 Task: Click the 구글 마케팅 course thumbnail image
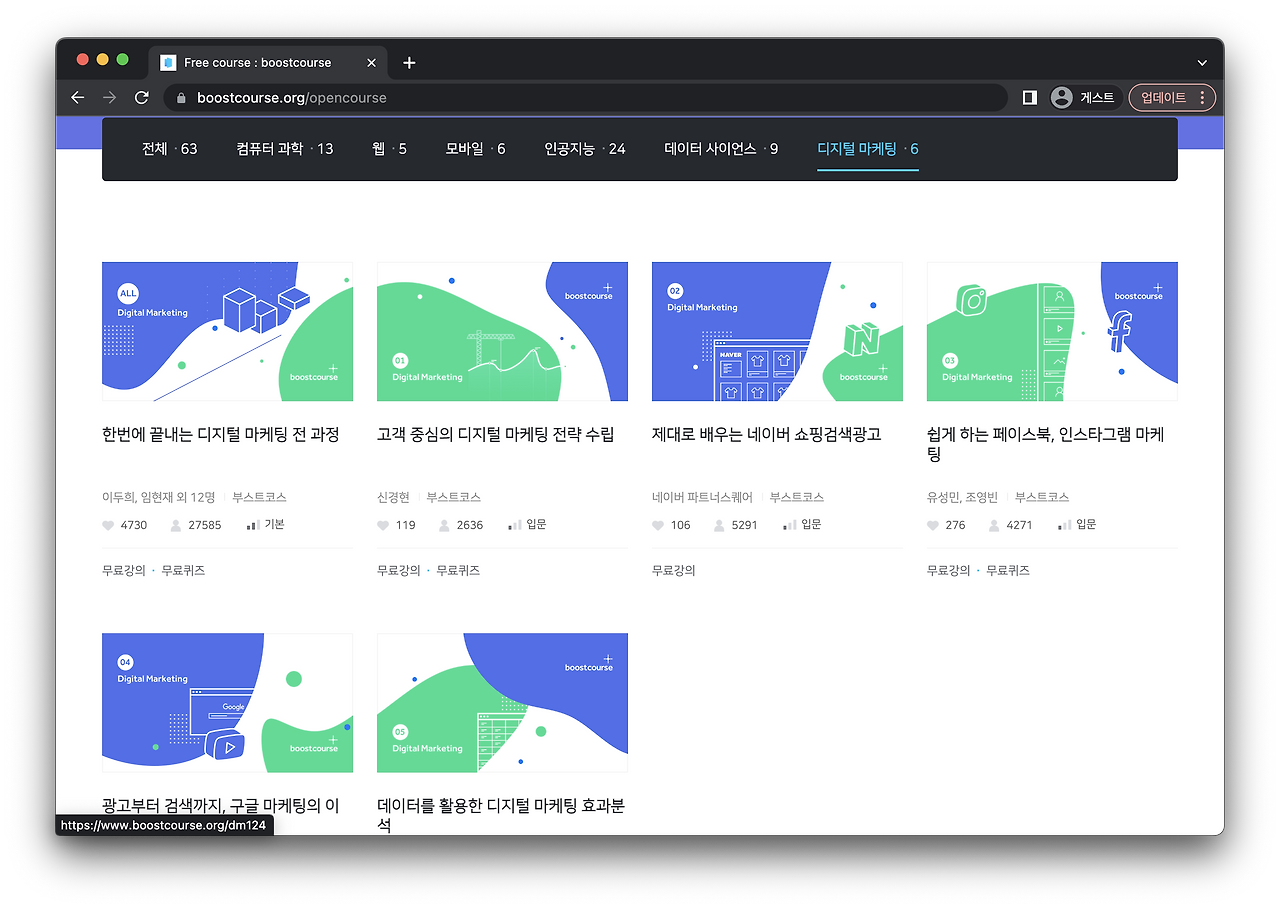point(227,702)
